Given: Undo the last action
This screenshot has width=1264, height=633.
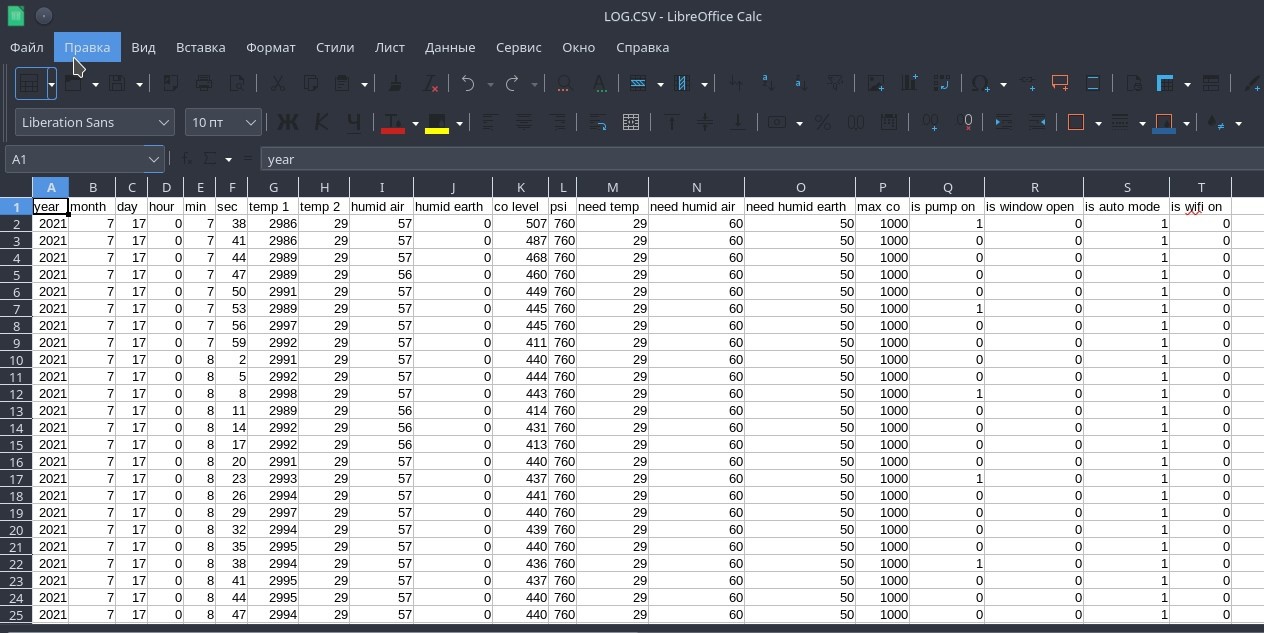Looking at the screenshot, I should (468, 84).
